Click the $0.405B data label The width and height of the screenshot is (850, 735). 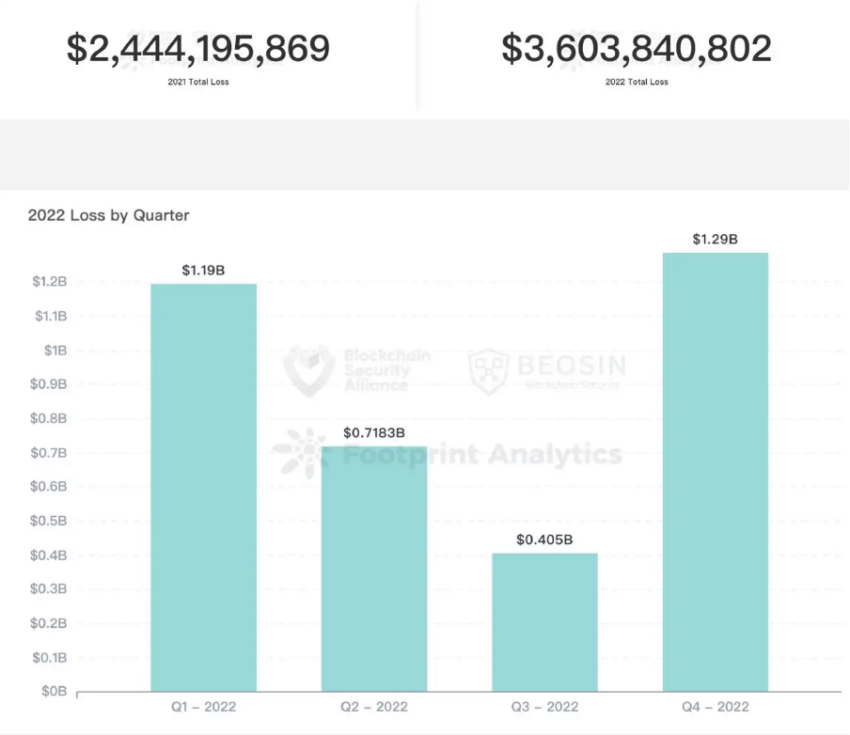coord(545,539)
